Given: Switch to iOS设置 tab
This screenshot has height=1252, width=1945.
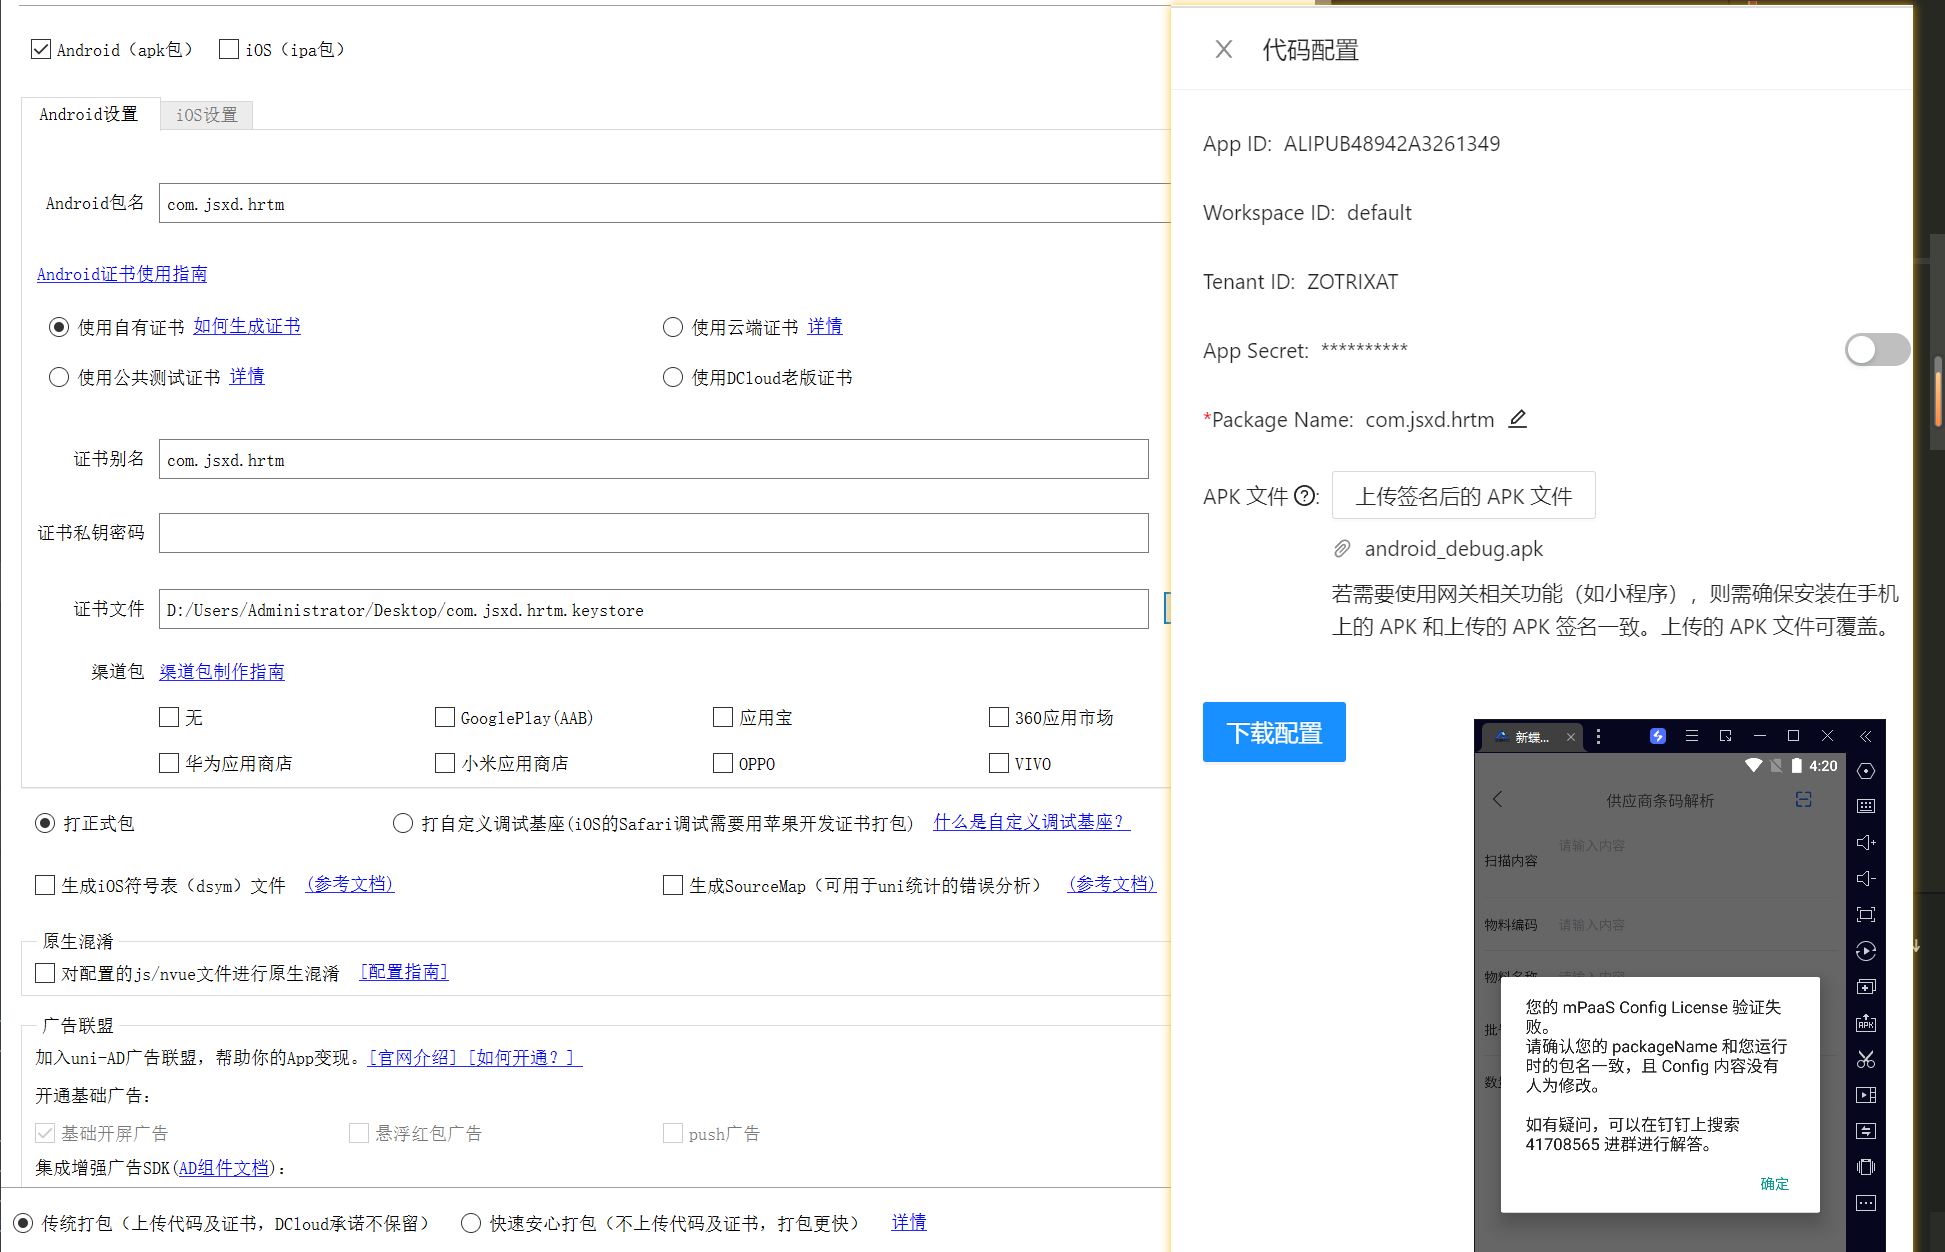Looking at the screenshot, I should point(207,115).
